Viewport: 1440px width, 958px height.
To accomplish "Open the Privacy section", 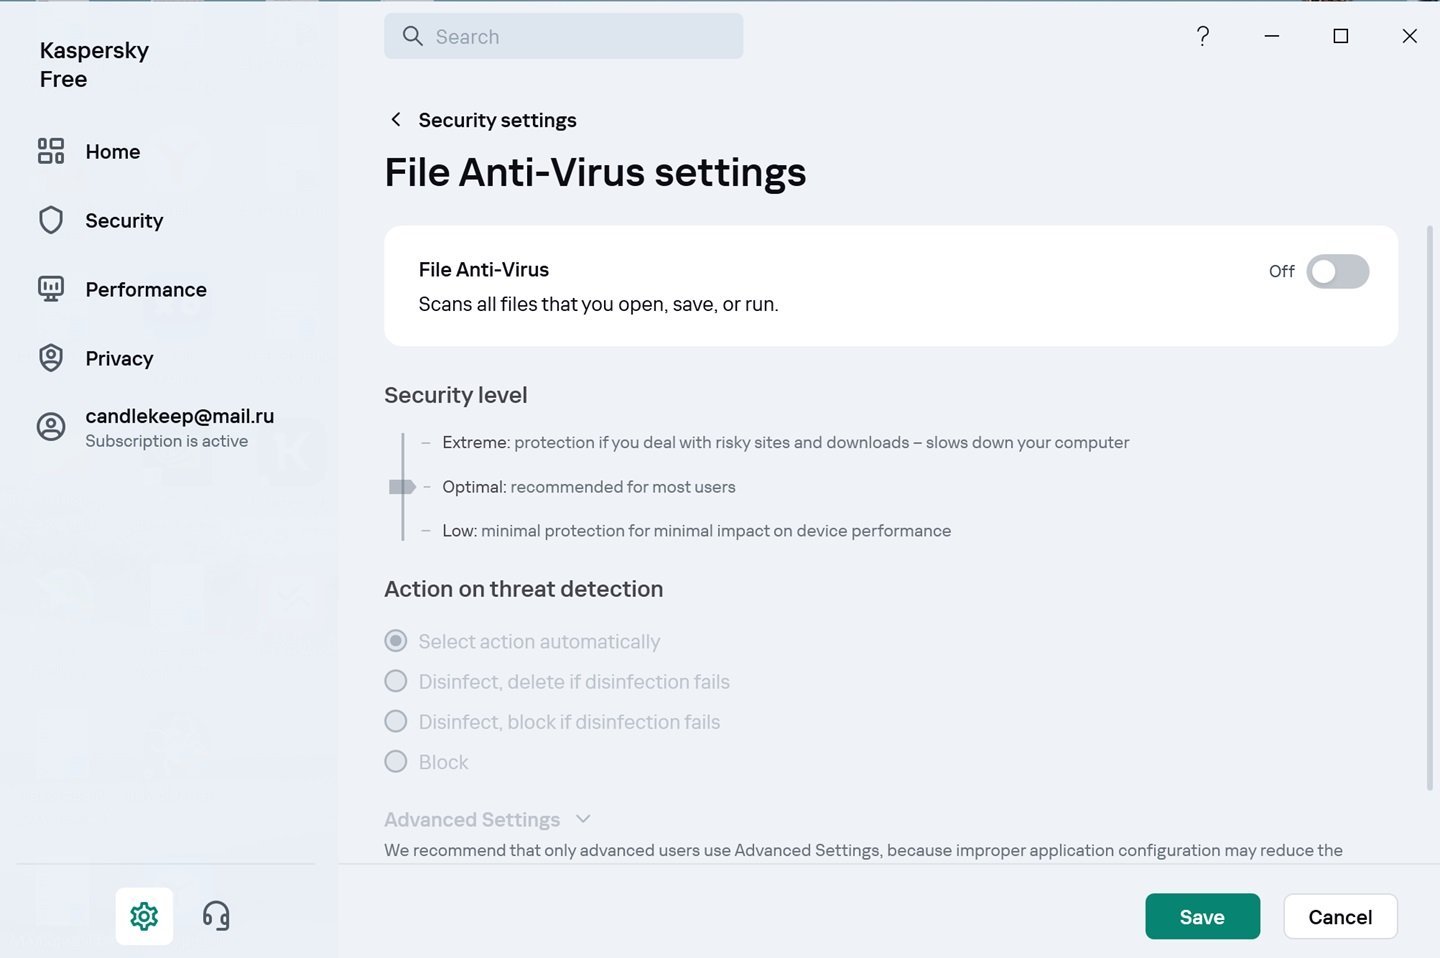I will click(x=119, y=358).
